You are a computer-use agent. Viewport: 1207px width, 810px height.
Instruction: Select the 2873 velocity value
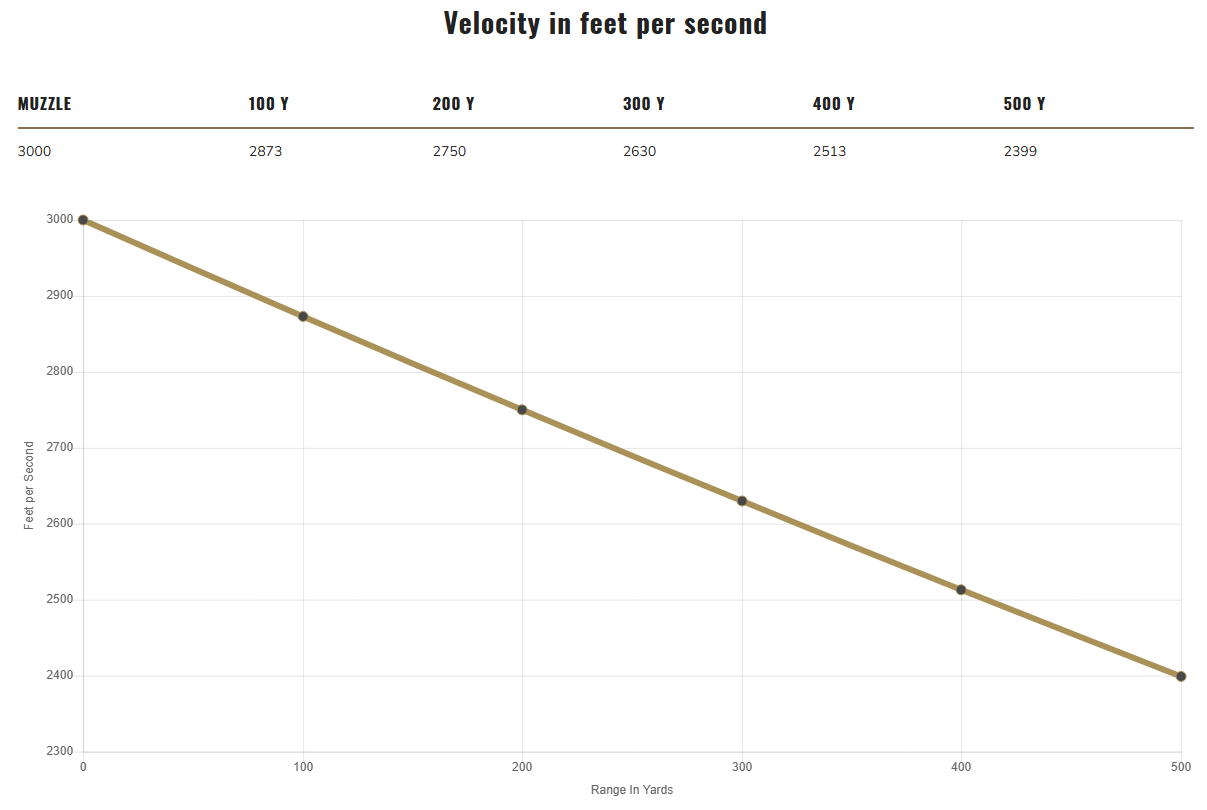(266, 152)
